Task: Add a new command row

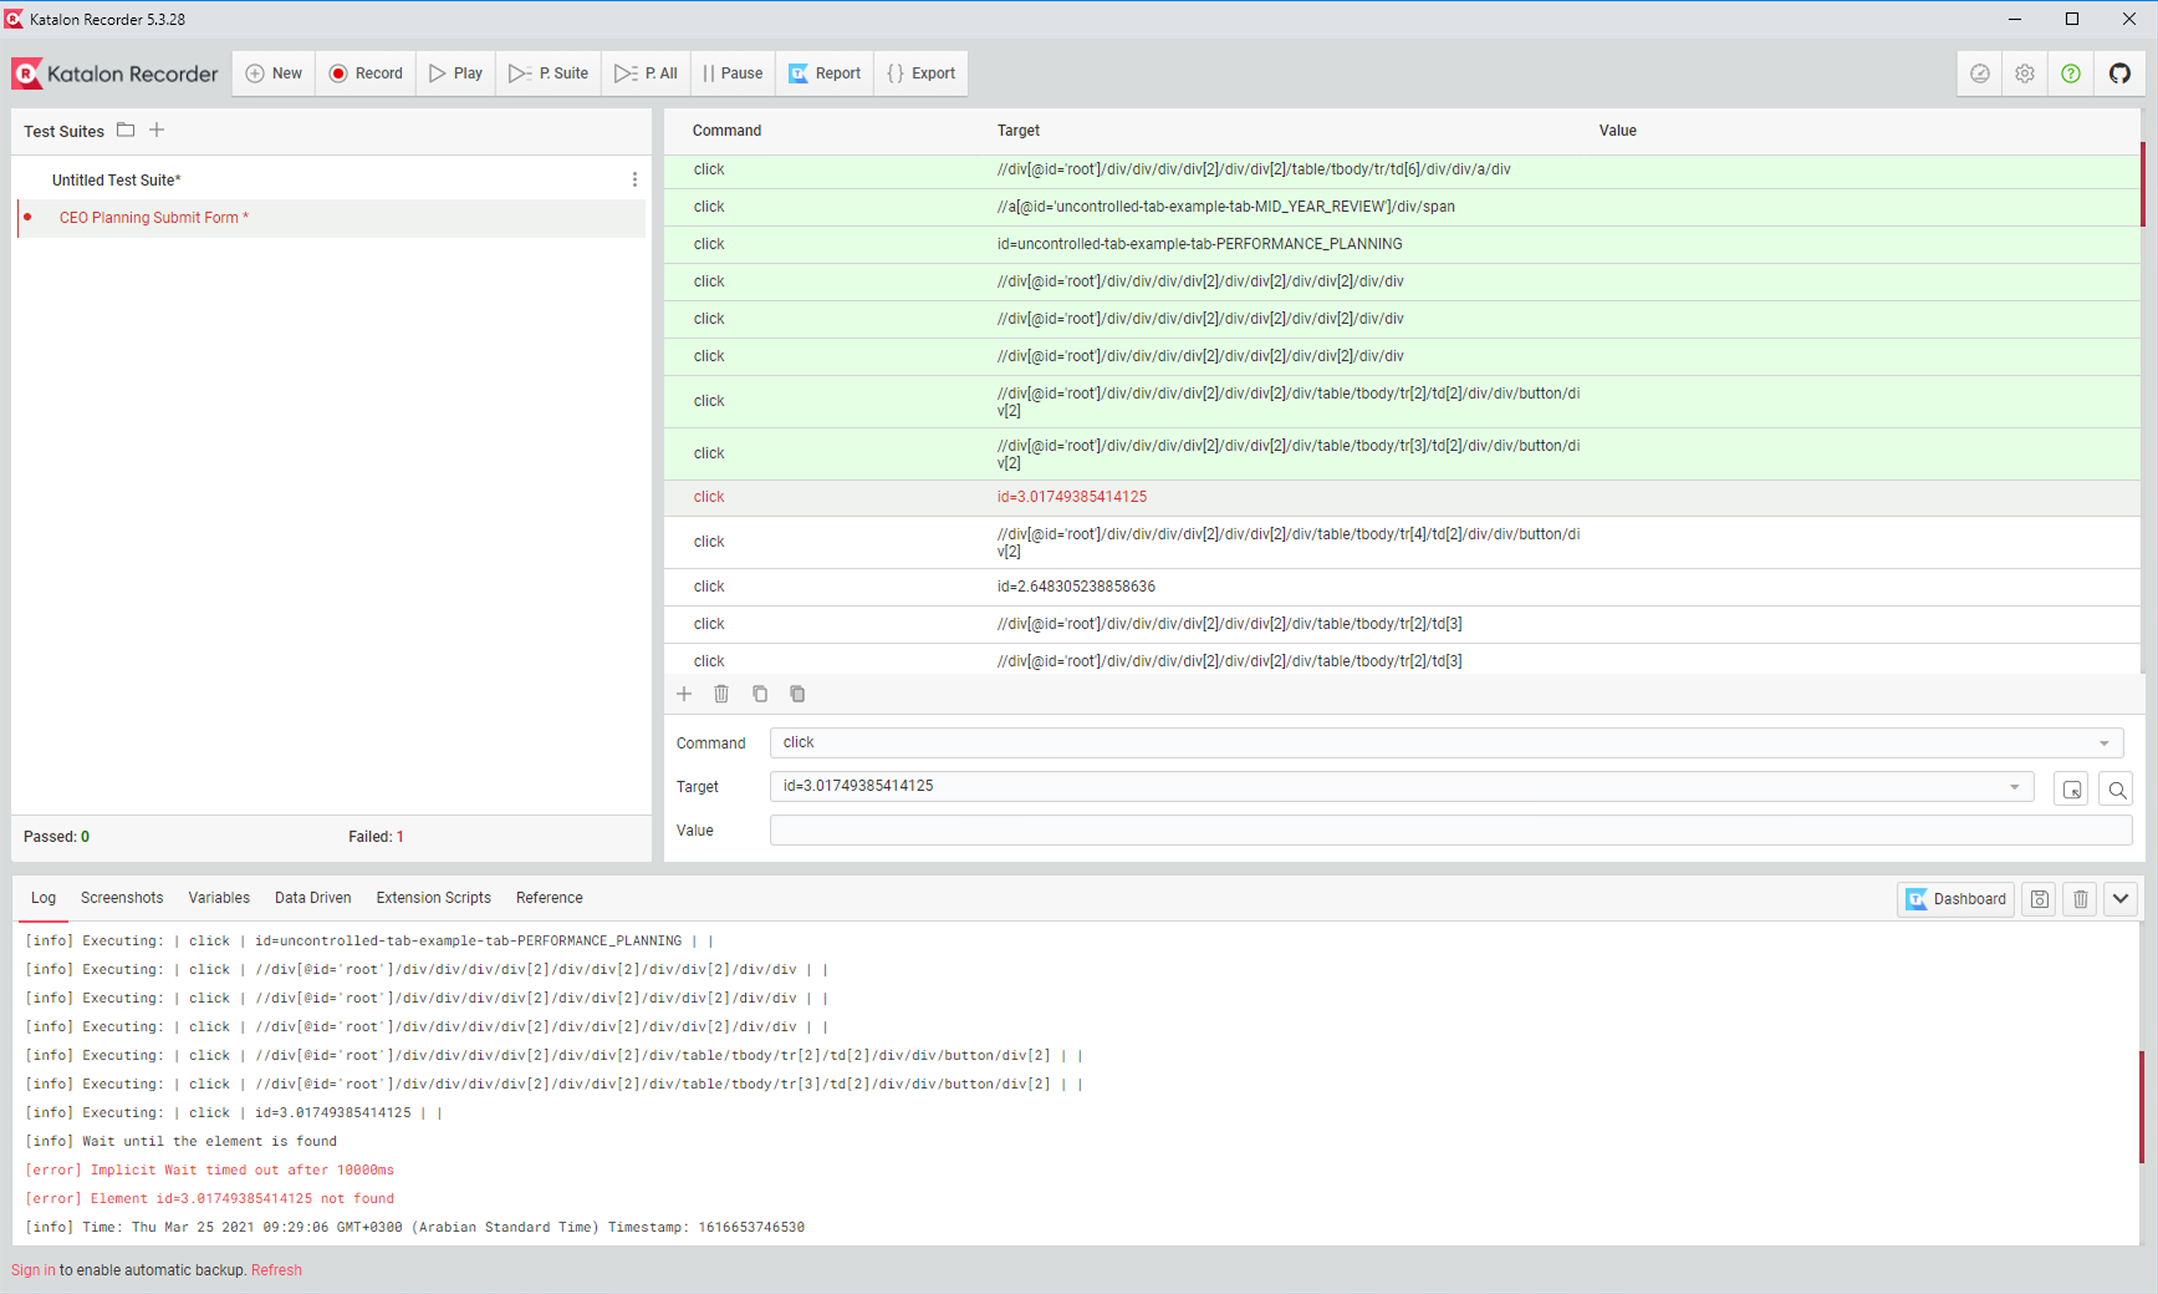Action: [x=684, y=694]
